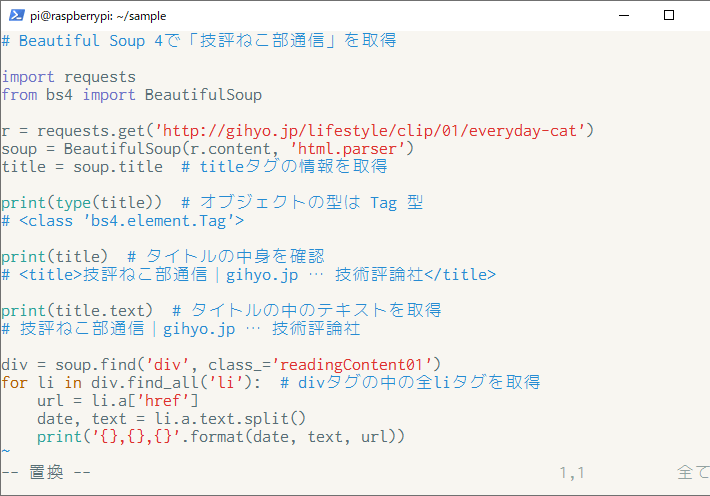Click "url = li.a['href']" line
The height and width of the screenshot is (496, 710).
coord(118,401)
